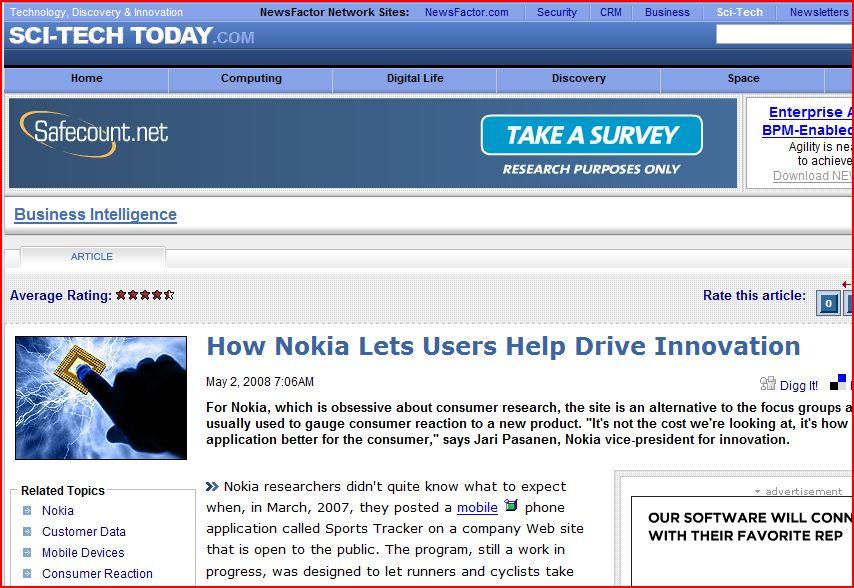Open the Computing navigation menu
Image resolution: width=854 pixels, height=588 pixels.
[x=251, y=79]
